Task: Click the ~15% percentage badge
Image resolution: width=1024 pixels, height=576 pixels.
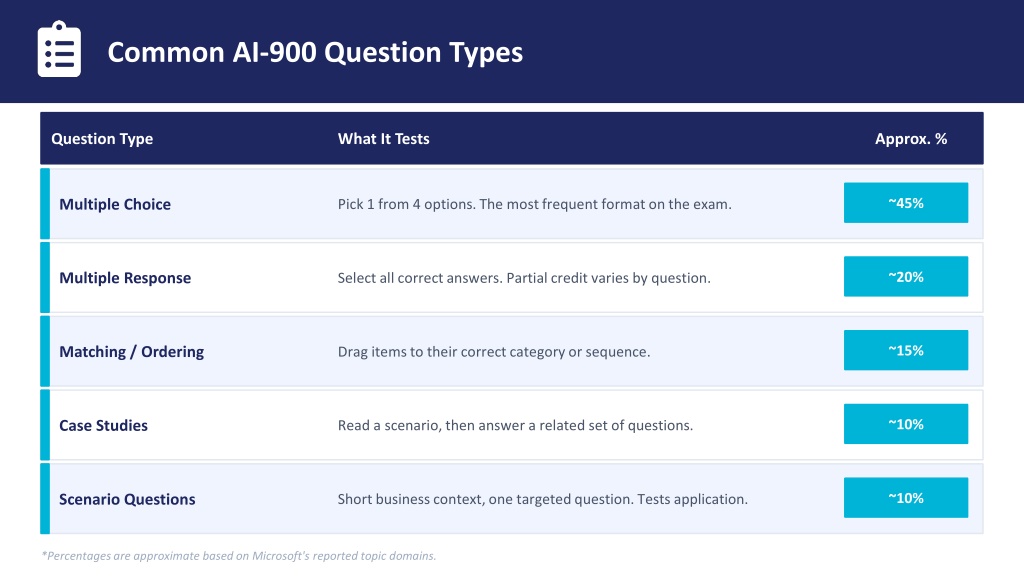Action: click(x=906, y=351)
